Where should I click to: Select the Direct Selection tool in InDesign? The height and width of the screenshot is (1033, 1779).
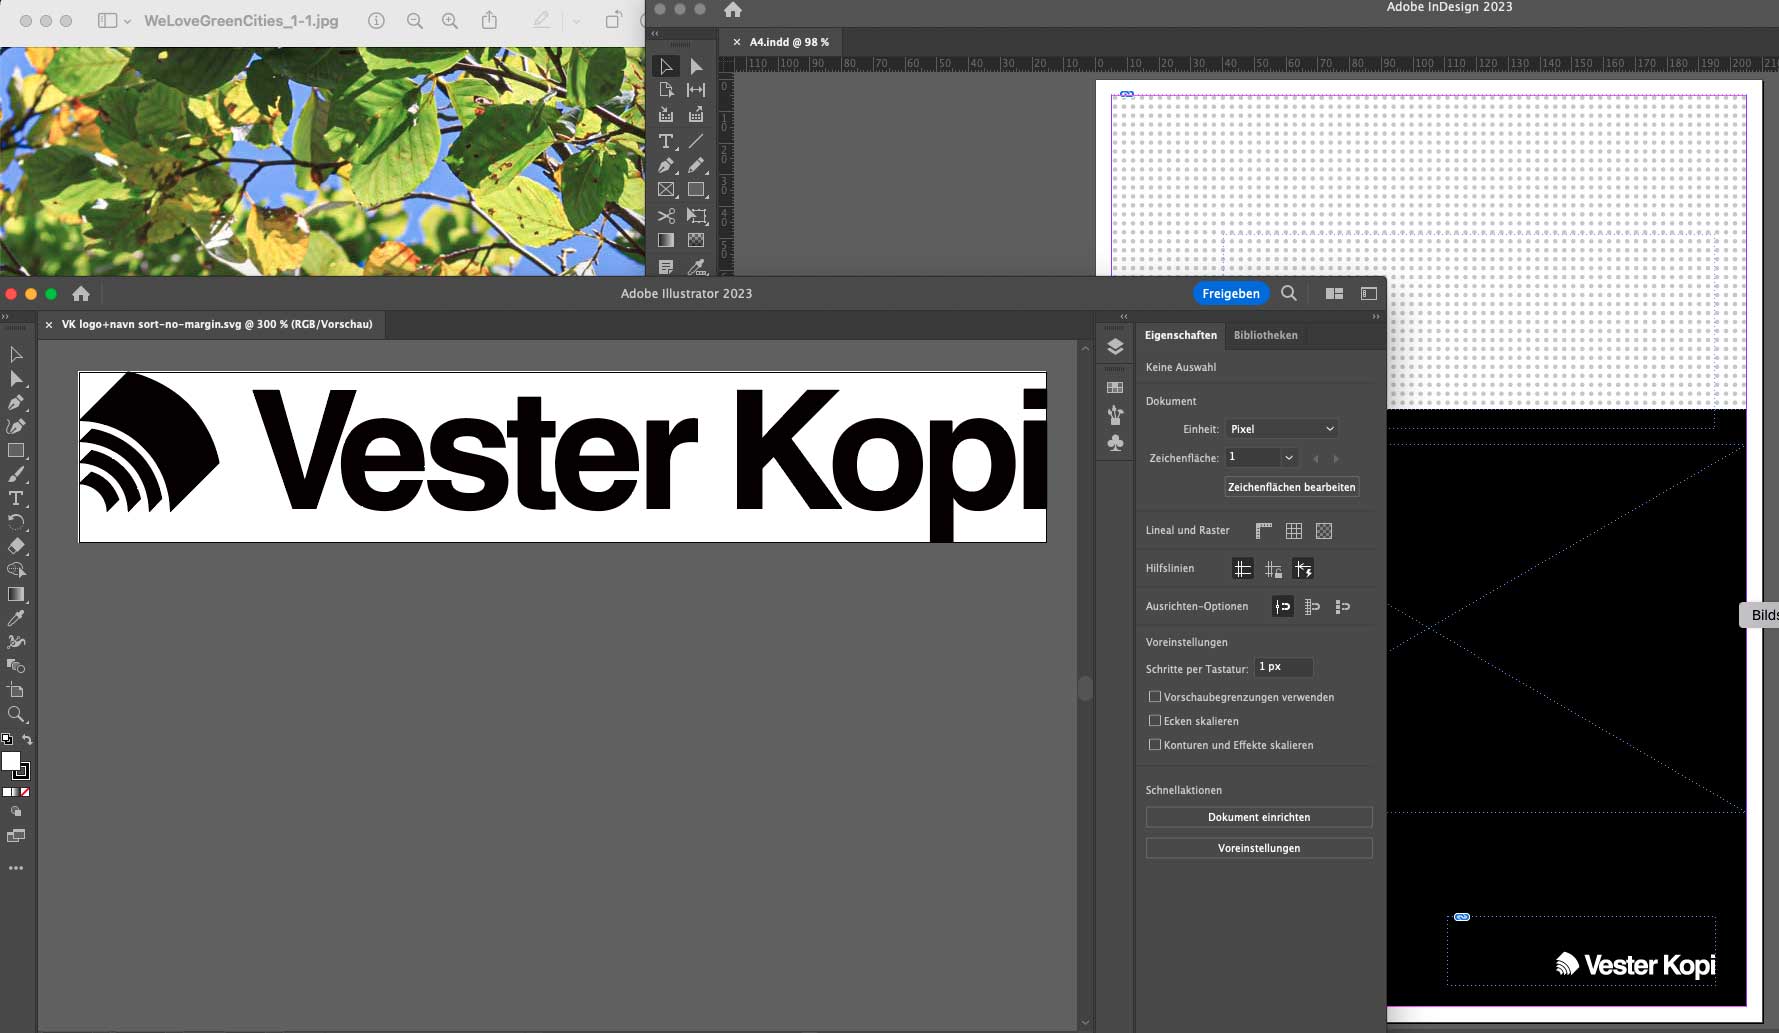[697, 66]
